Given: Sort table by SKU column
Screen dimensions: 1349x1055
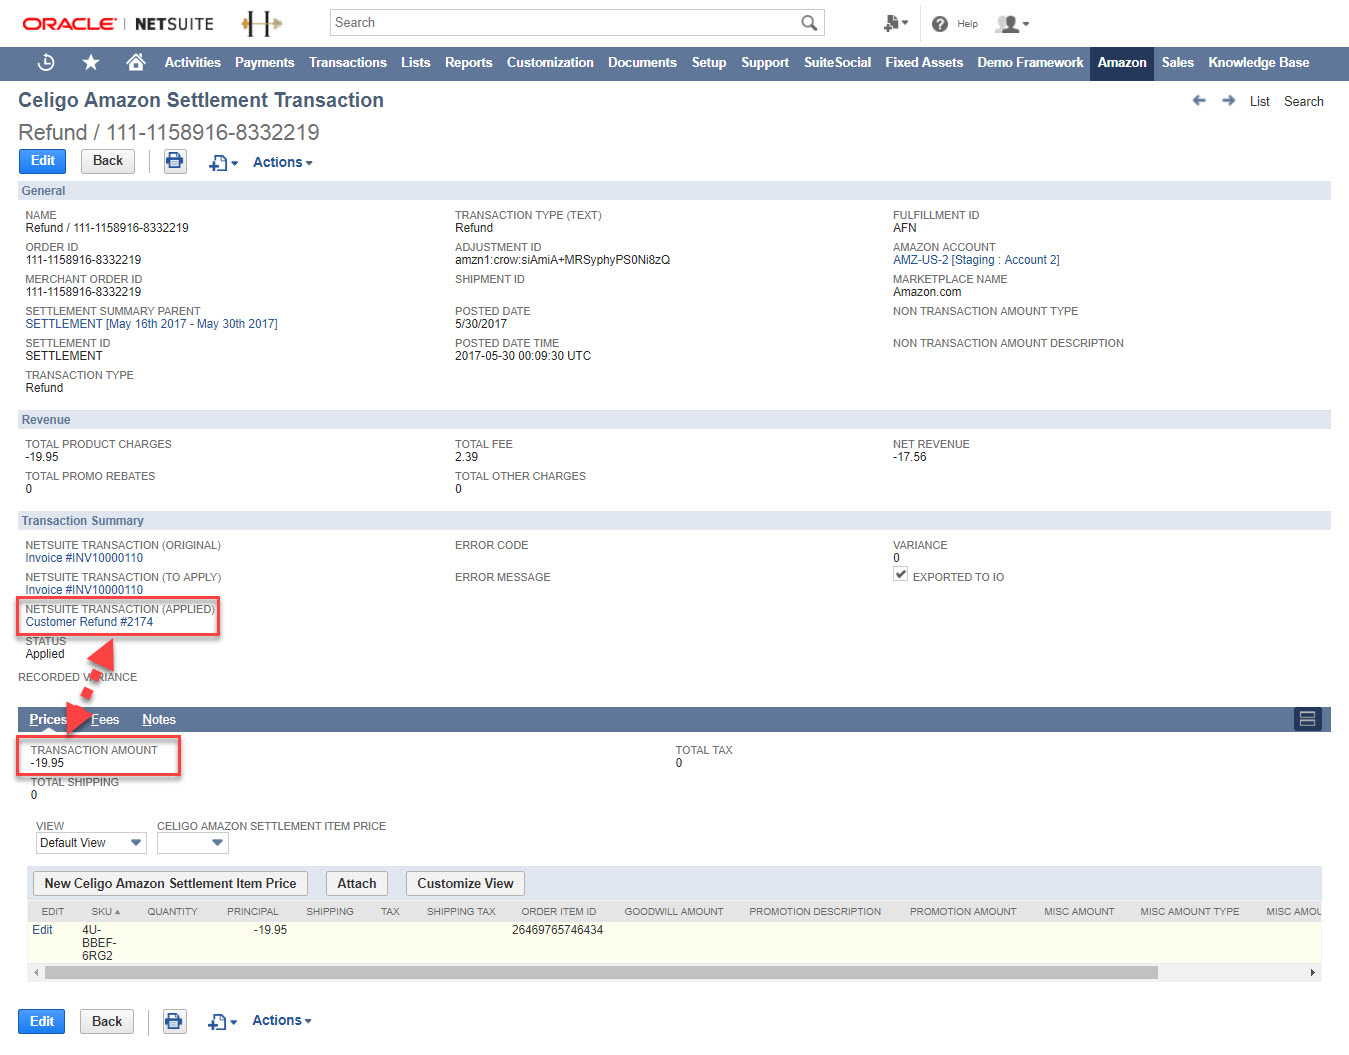Looking at the screenshot, I should click(105, 911).
